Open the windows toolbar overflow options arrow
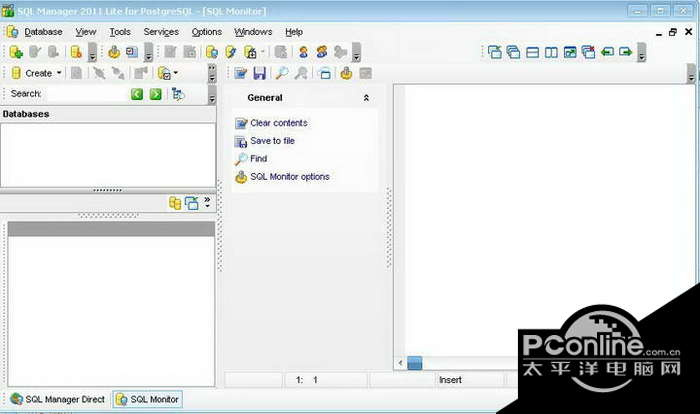The height and width of the screenshot is (414, 700). [x=642, y=52]
